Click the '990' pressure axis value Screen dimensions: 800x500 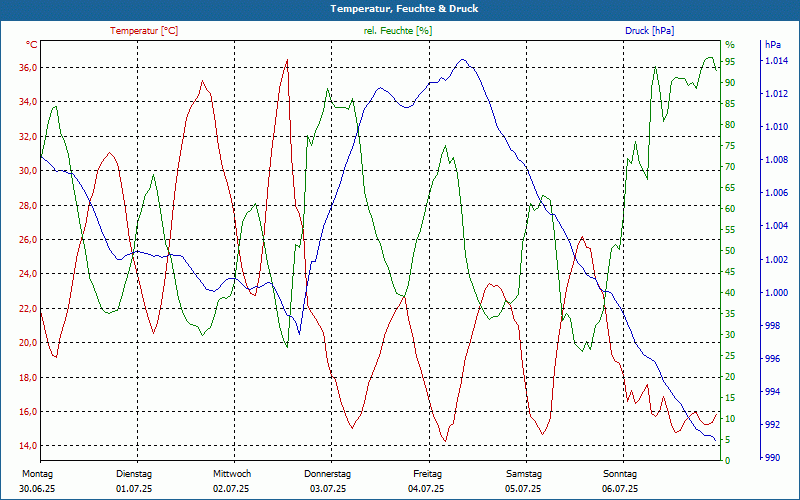(773, 458)
